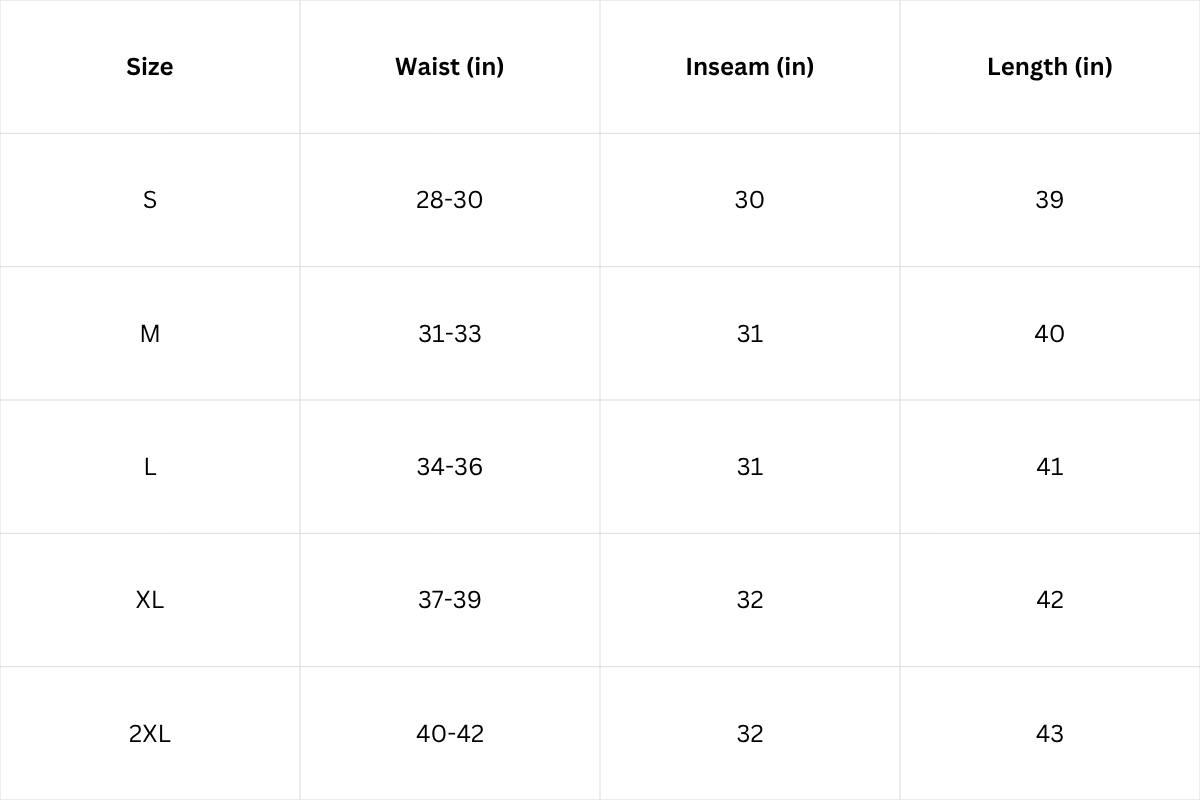The image size is (1200, 800).
Task: Select the inseam cell in the M row
Action: coord(750,333)
